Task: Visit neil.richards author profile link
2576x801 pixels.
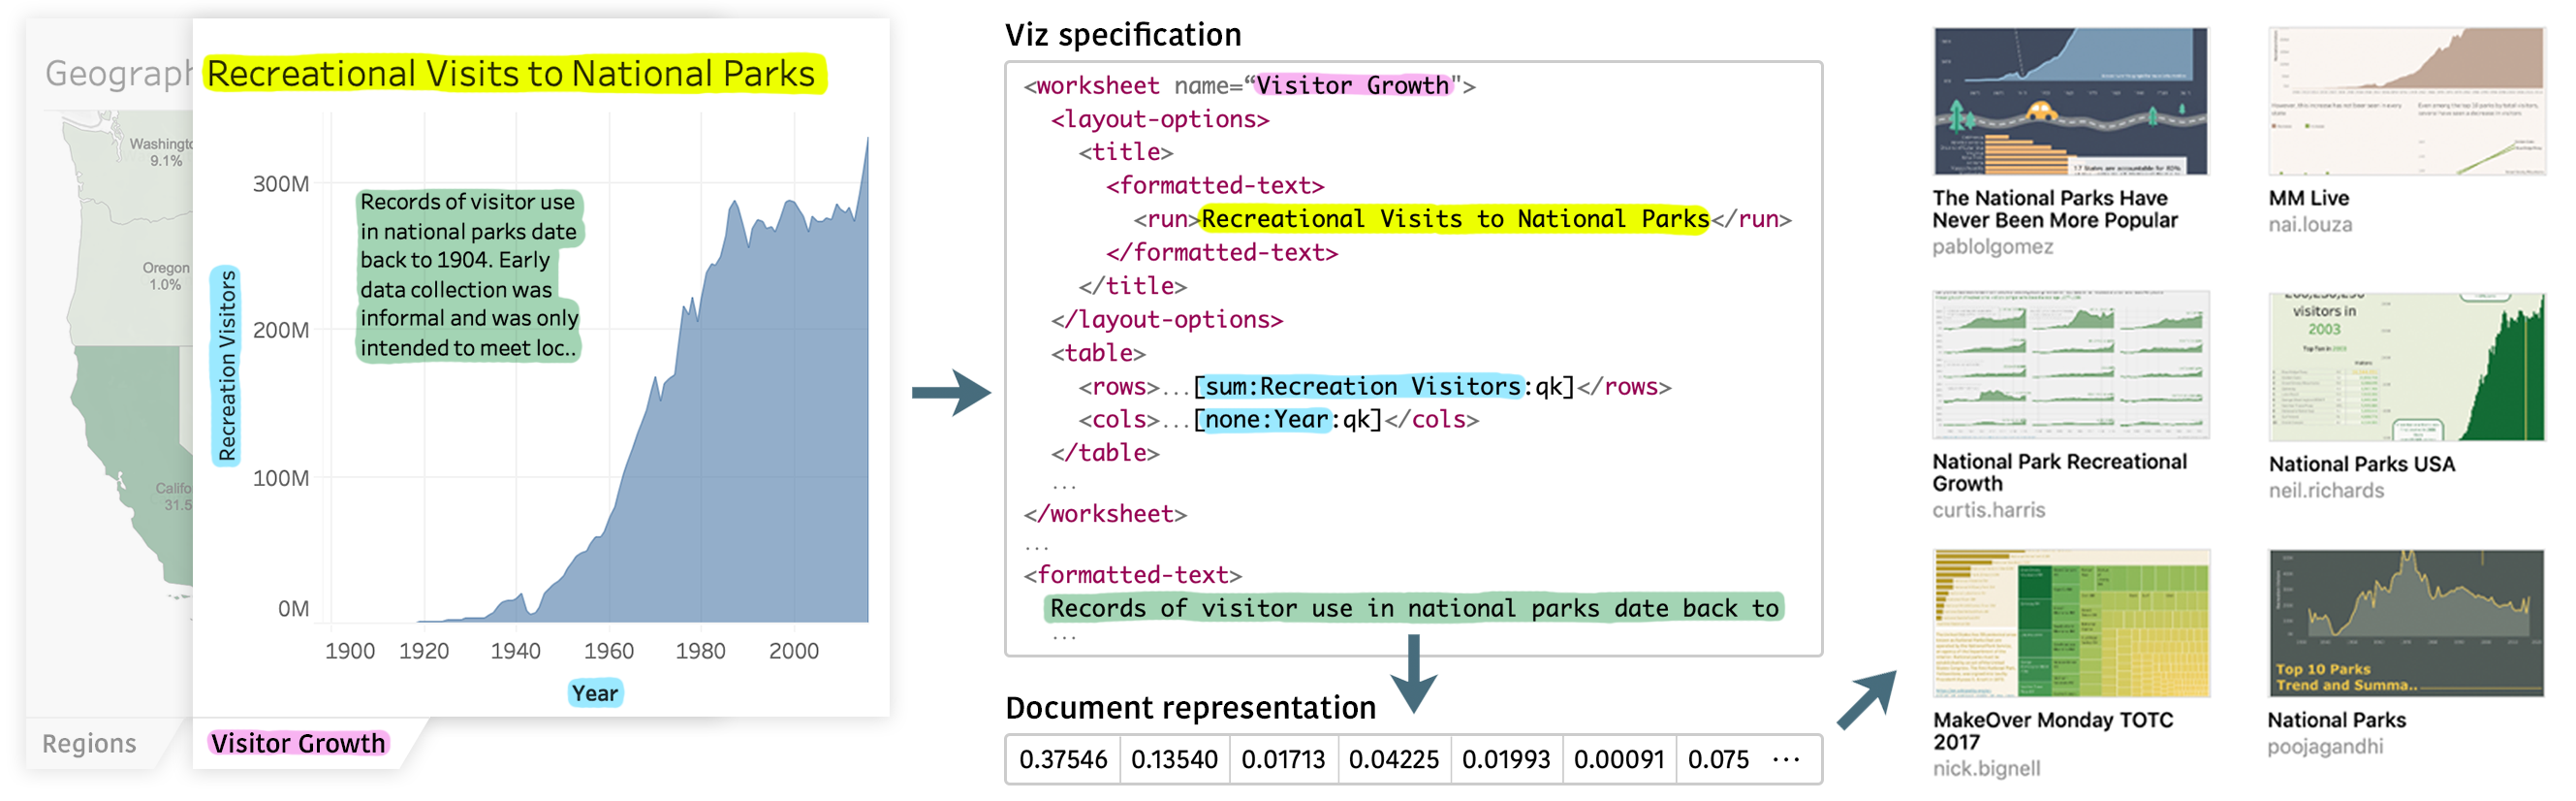Action: click(2325, 491)
